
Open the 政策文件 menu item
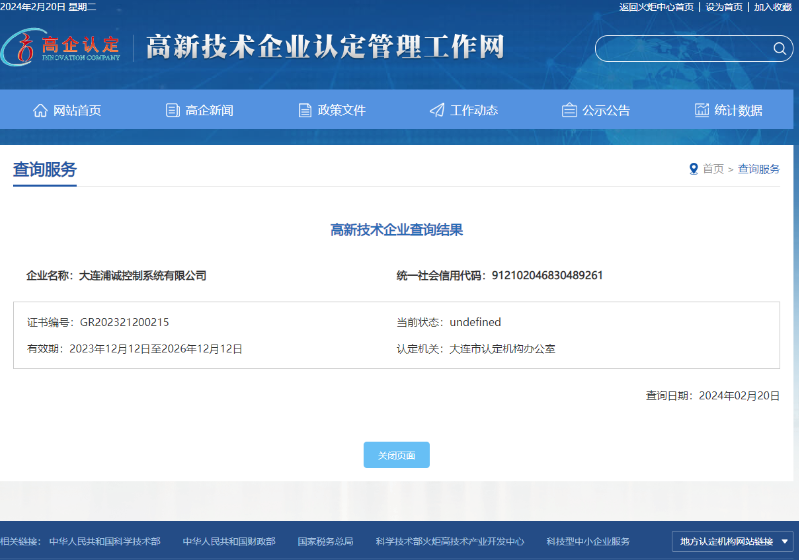coord(341,110)
